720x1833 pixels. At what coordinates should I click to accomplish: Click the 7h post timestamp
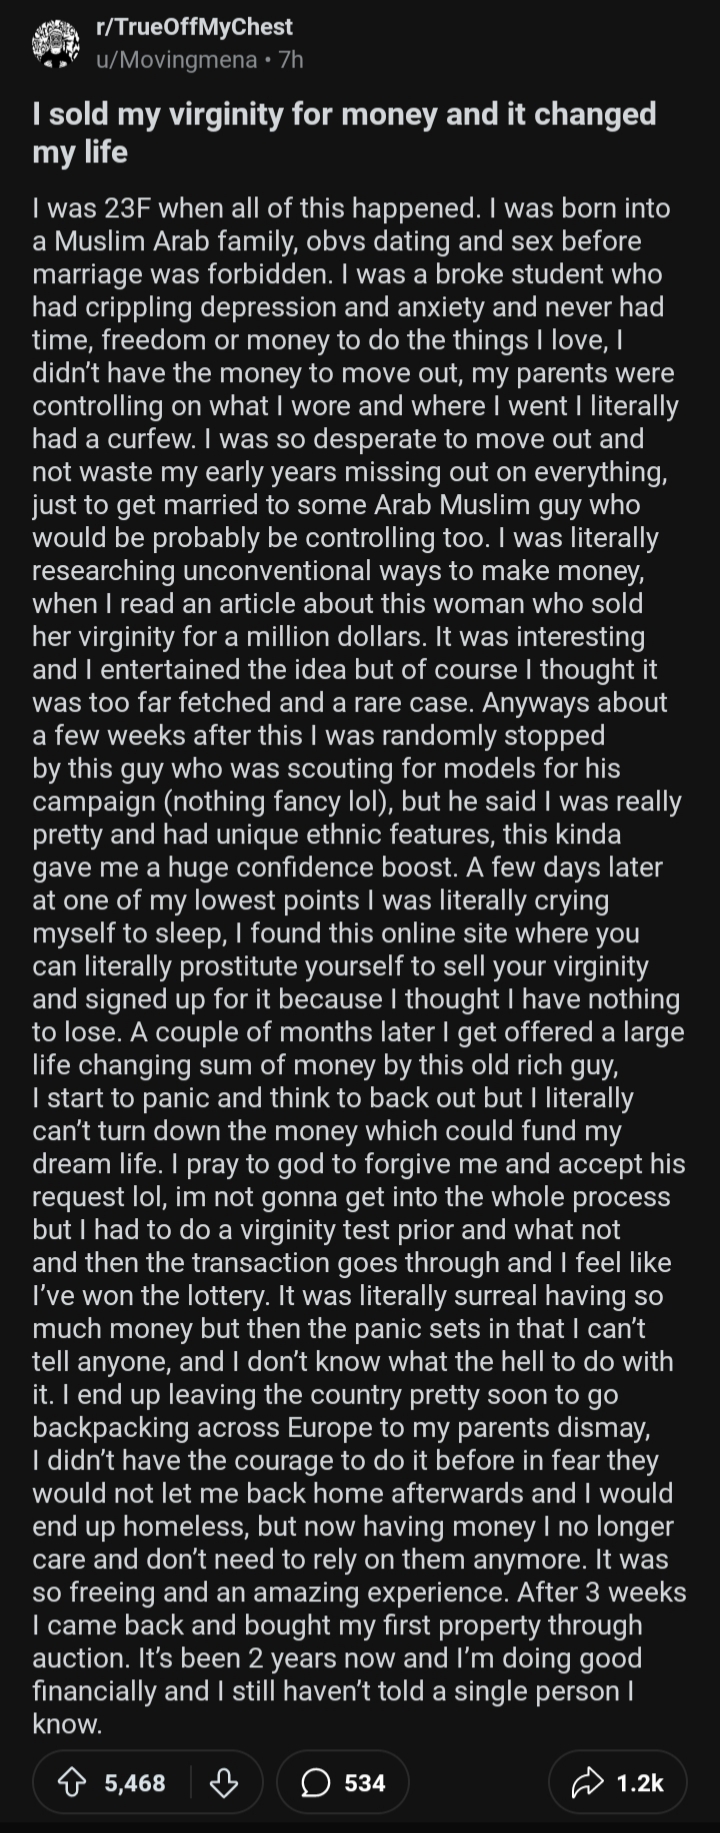[291, 60]
